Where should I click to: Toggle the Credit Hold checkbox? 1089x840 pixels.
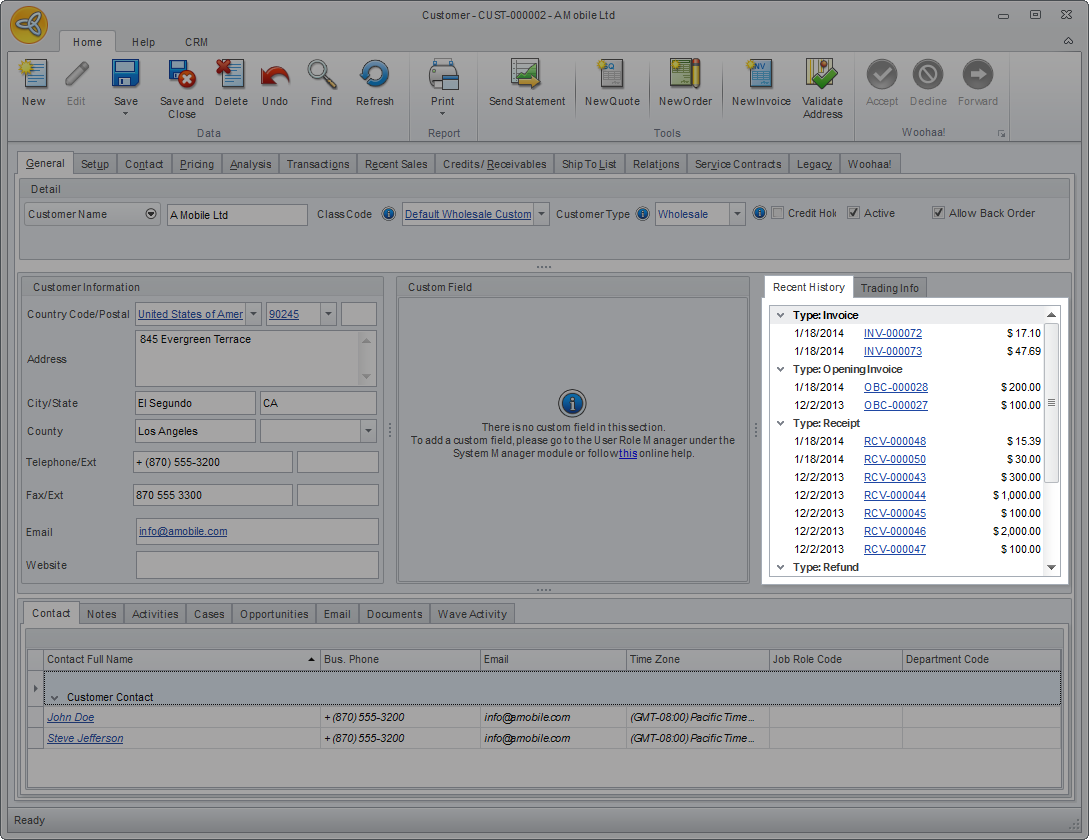click(x=778, y=213)
